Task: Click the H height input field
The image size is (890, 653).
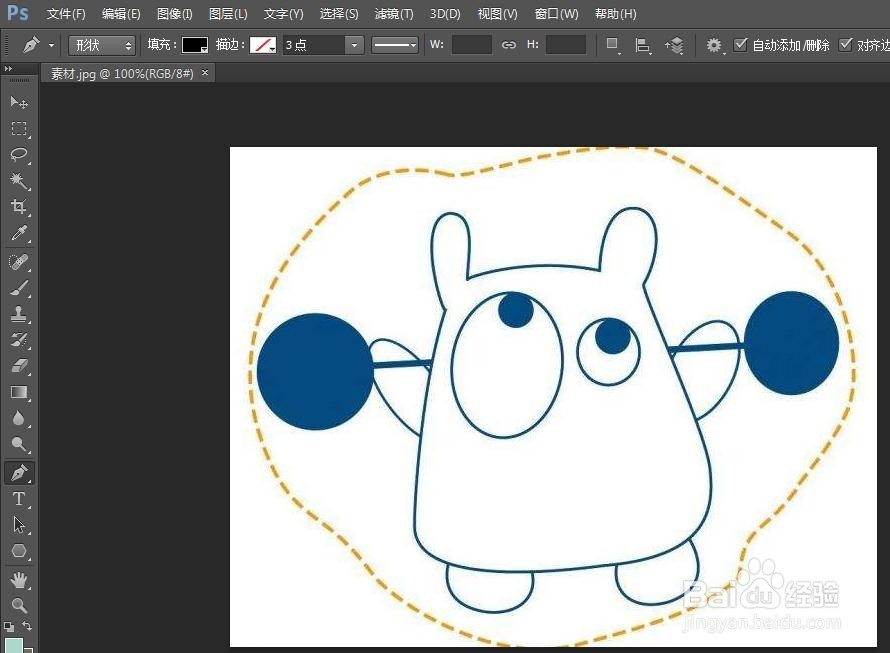Action: 565,45
